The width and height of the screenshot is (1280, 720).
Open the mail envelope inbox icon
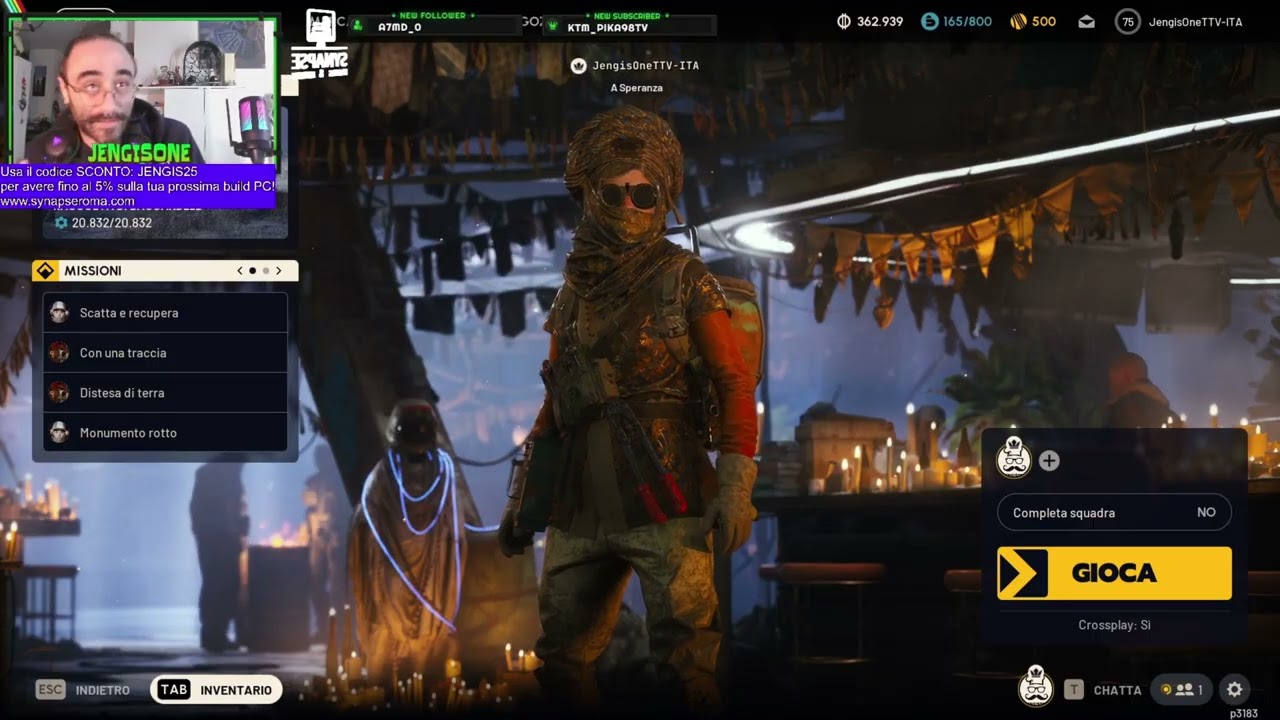tap(1087, 21)
